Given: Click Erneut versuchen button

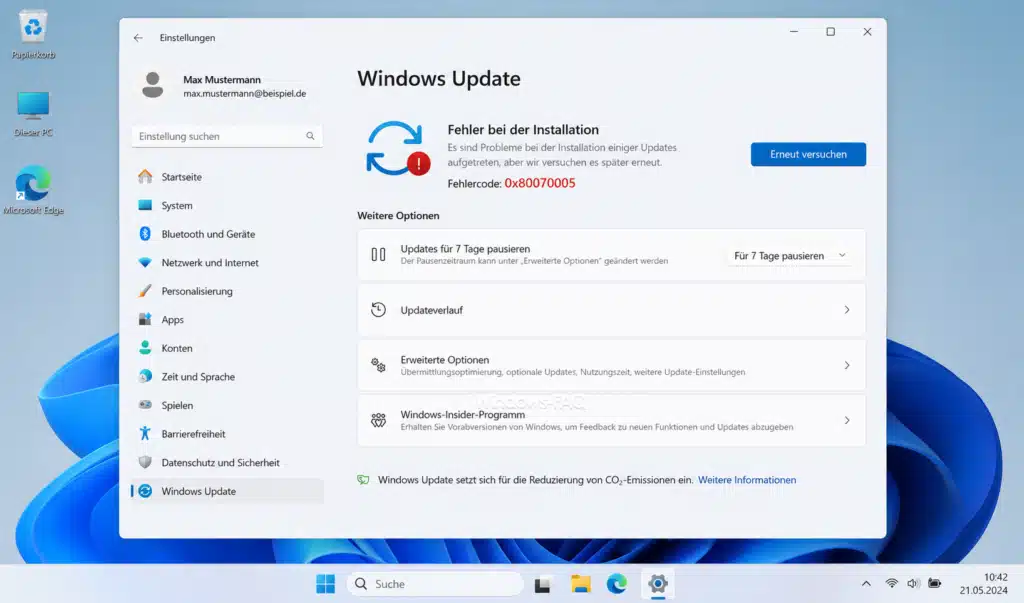Looking at the screenshot, I should coord(808,154).
